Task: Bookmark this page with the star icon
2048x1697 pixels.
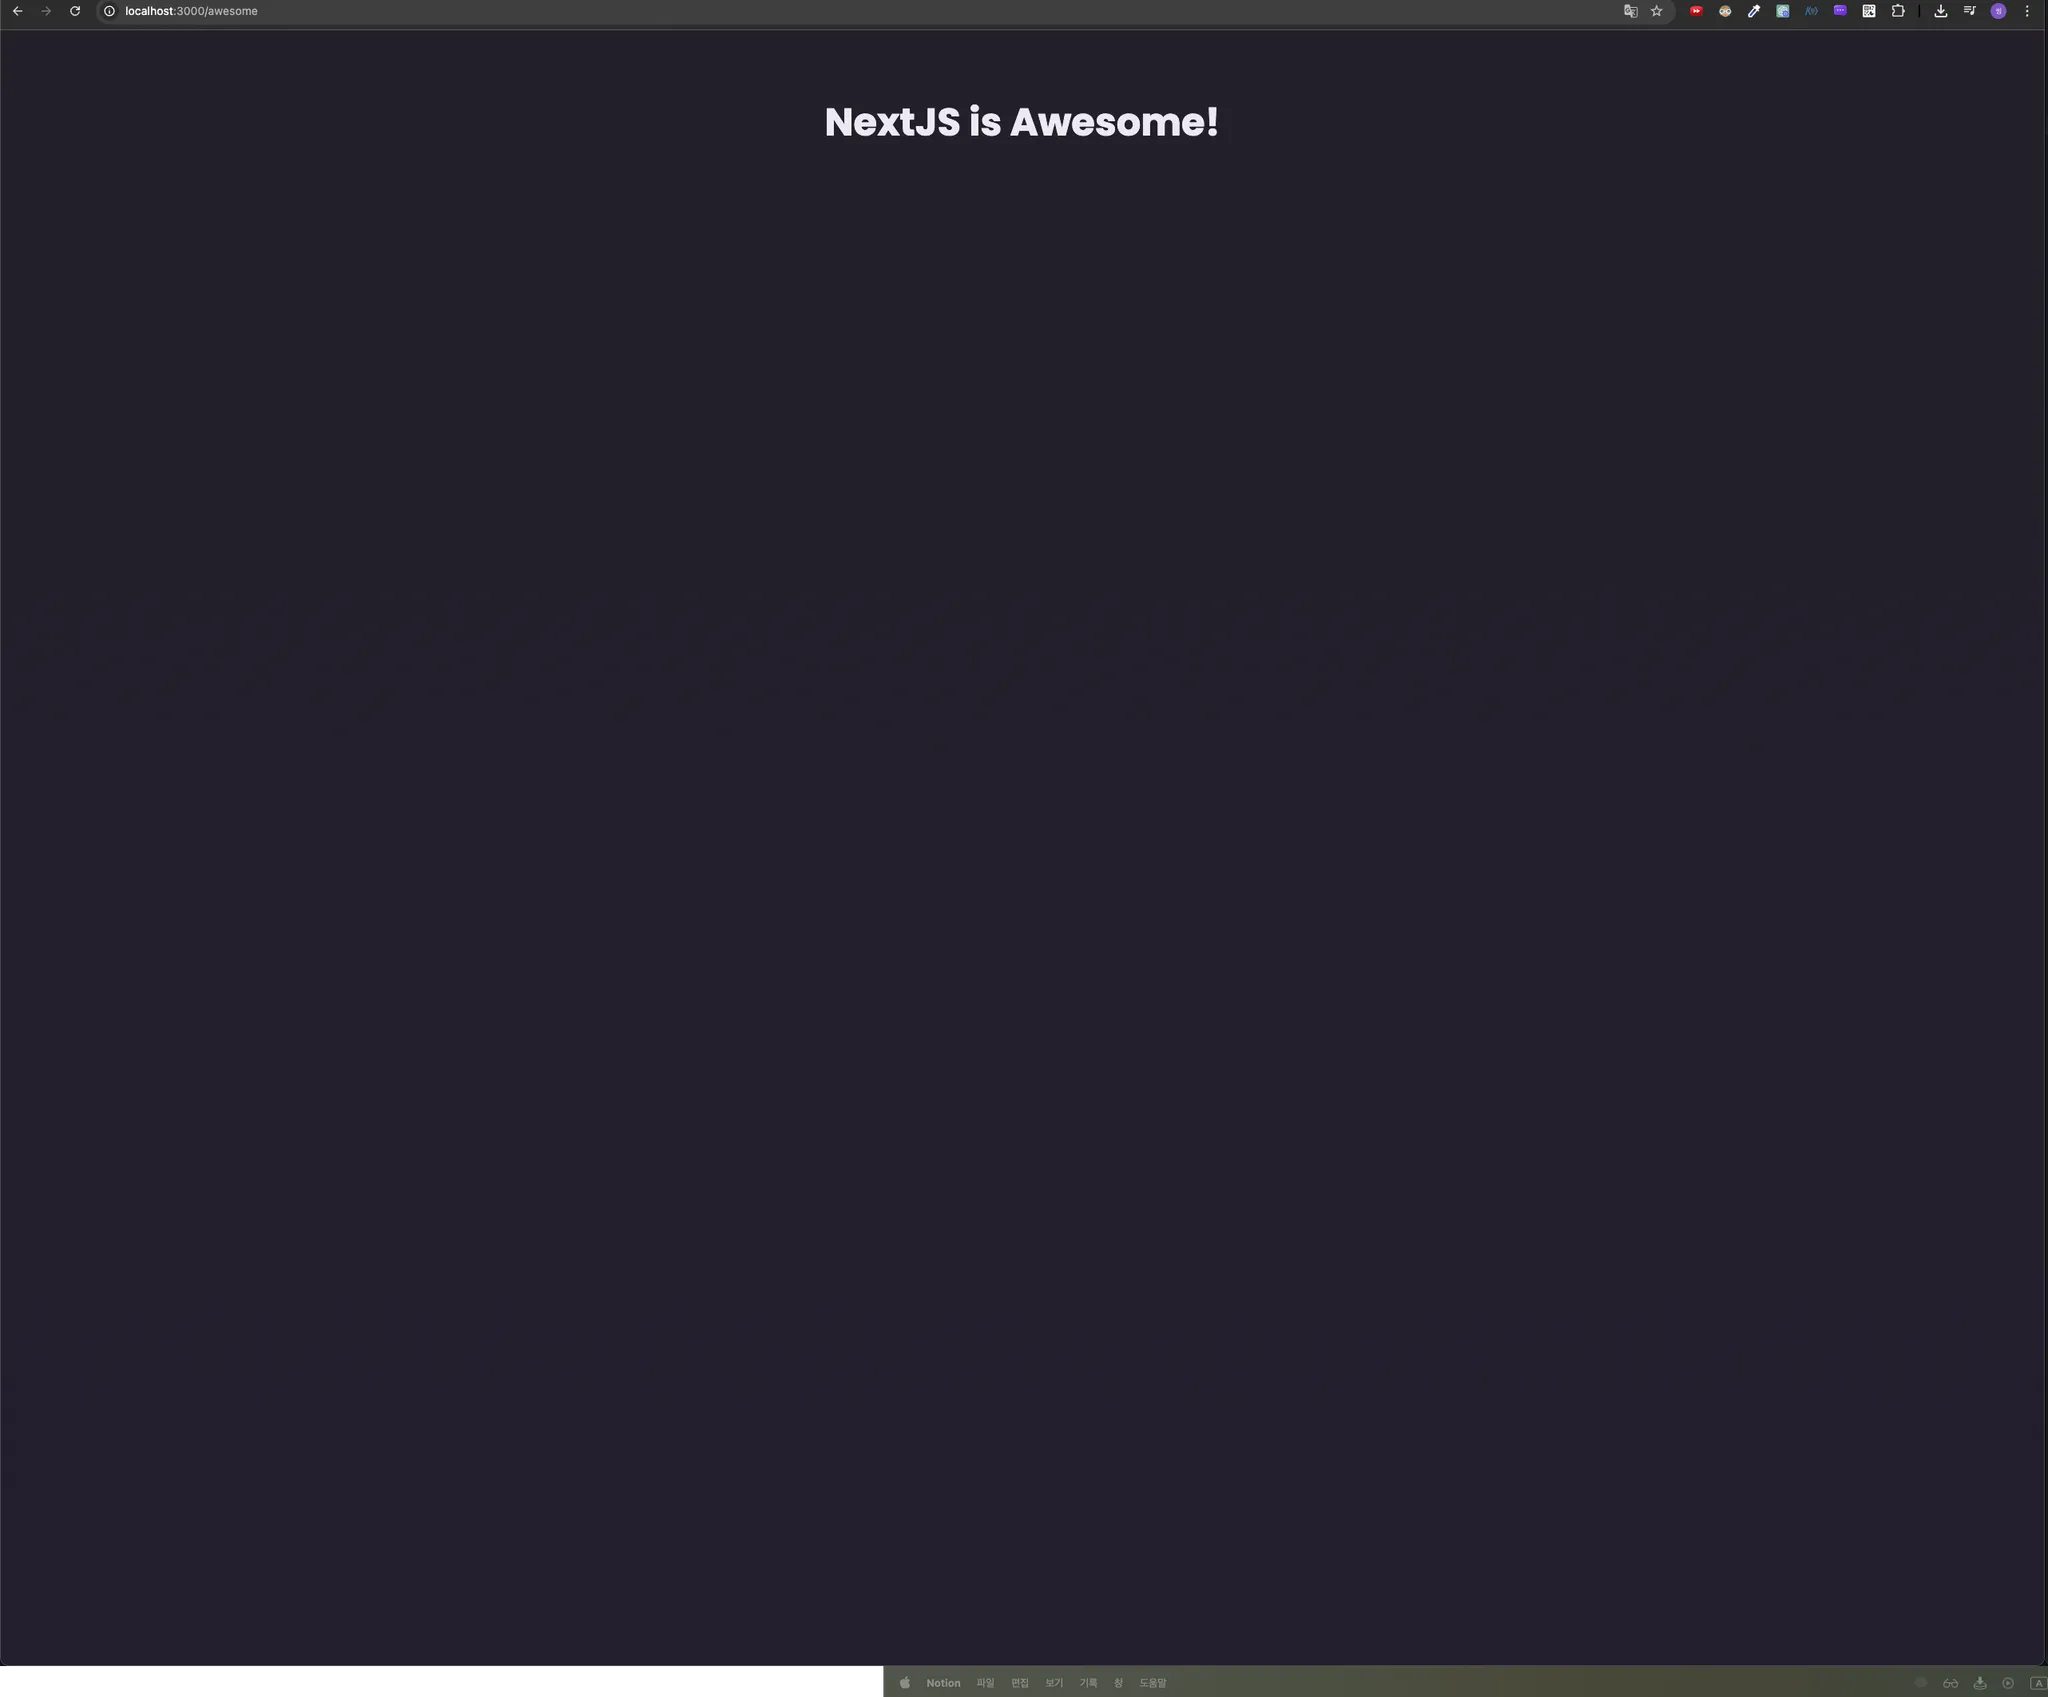Action: pos(1657,11)
